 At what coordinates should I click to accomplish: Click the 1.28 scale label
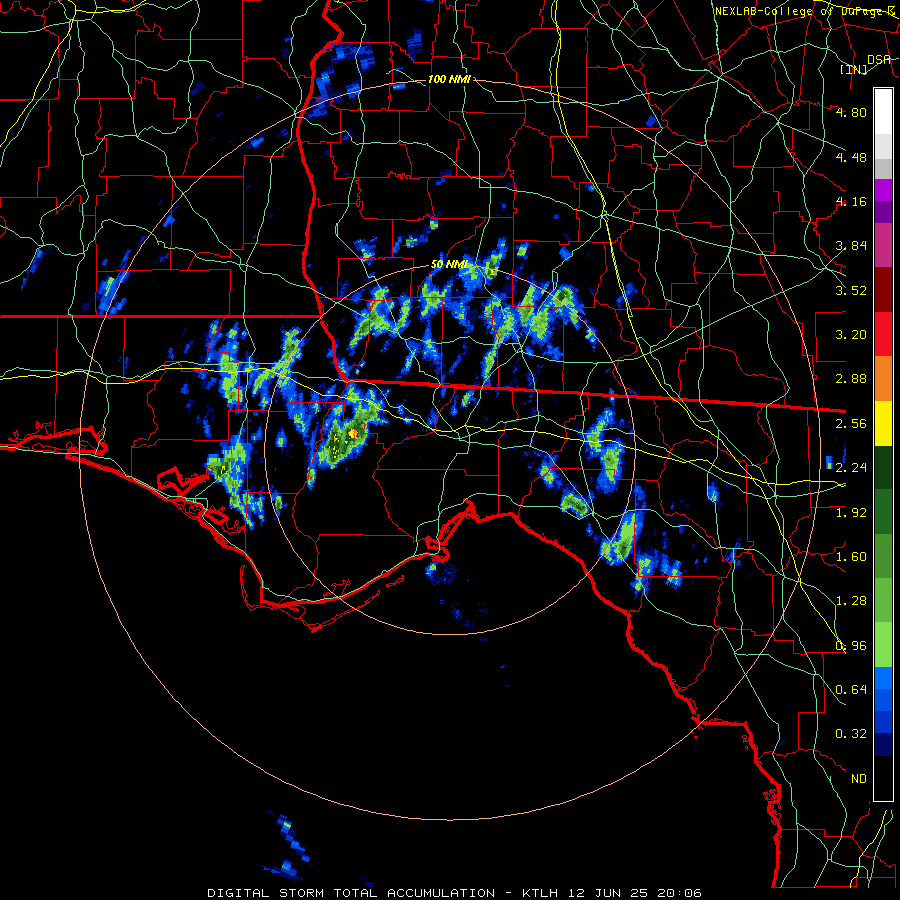(851, 601)
